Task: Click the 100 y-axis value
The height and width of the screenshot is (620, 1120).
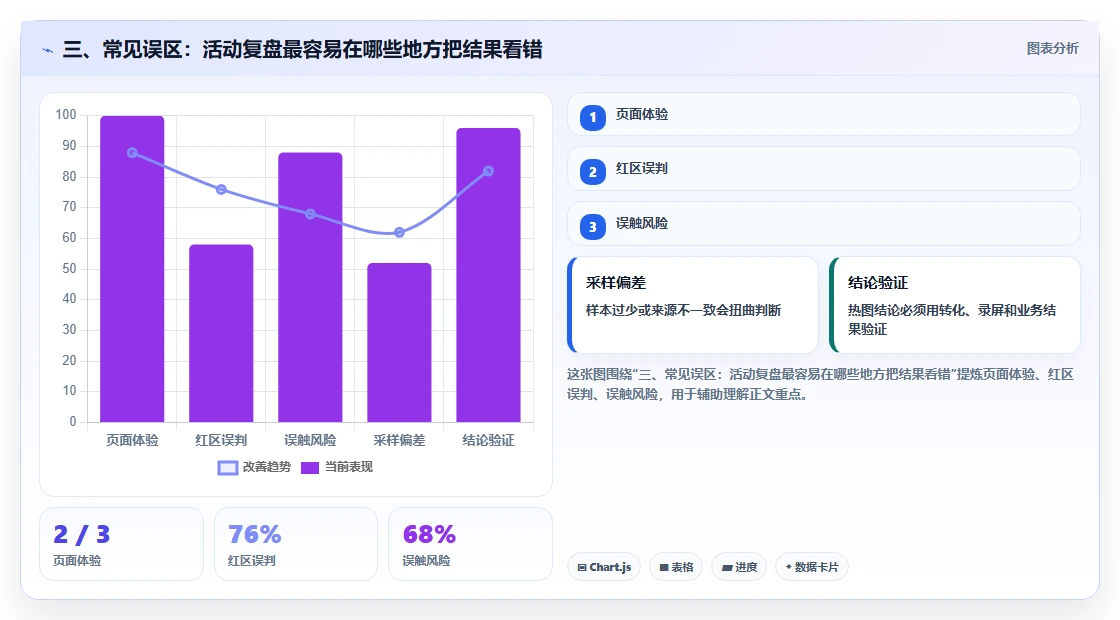Action: click(x=66, y=115)
